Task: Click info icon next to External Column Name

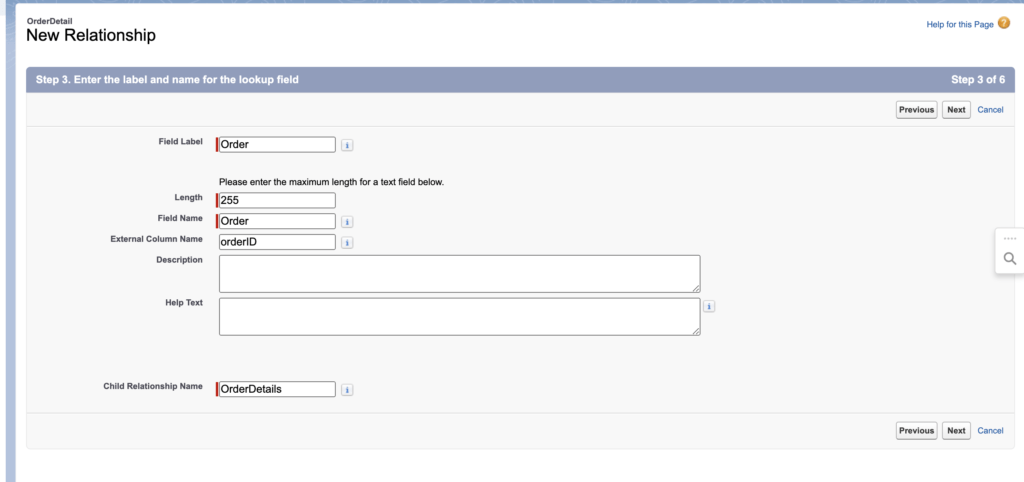Action: click(x=347, y=242)
